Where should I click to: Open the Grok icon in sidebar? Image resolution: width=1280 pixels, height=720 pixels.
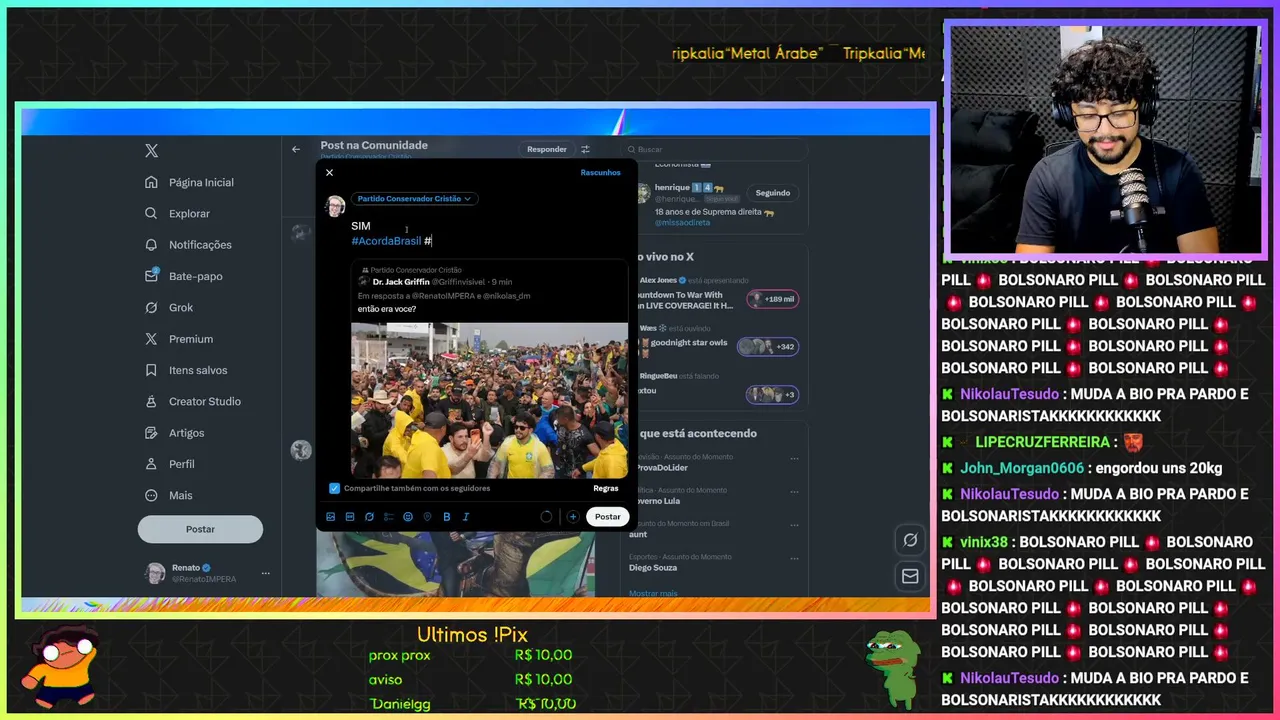pos(151,307)
